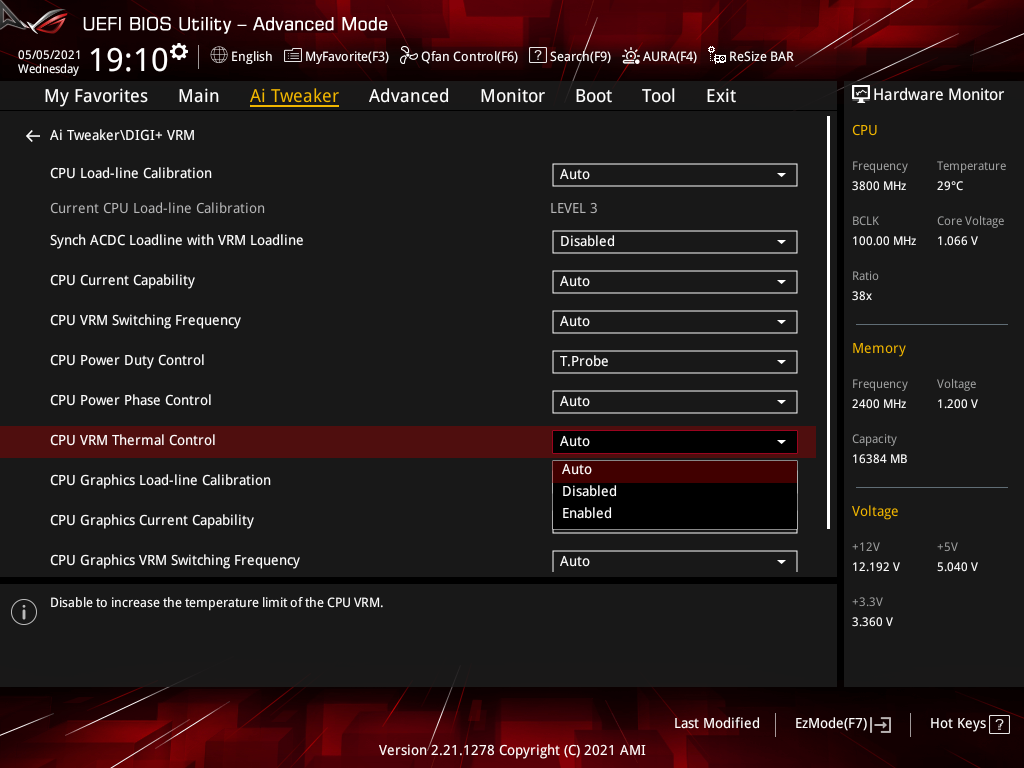This screenshot has height=768, width=1024.
Task: Open the Advanced tab
Action: point(409,96)
